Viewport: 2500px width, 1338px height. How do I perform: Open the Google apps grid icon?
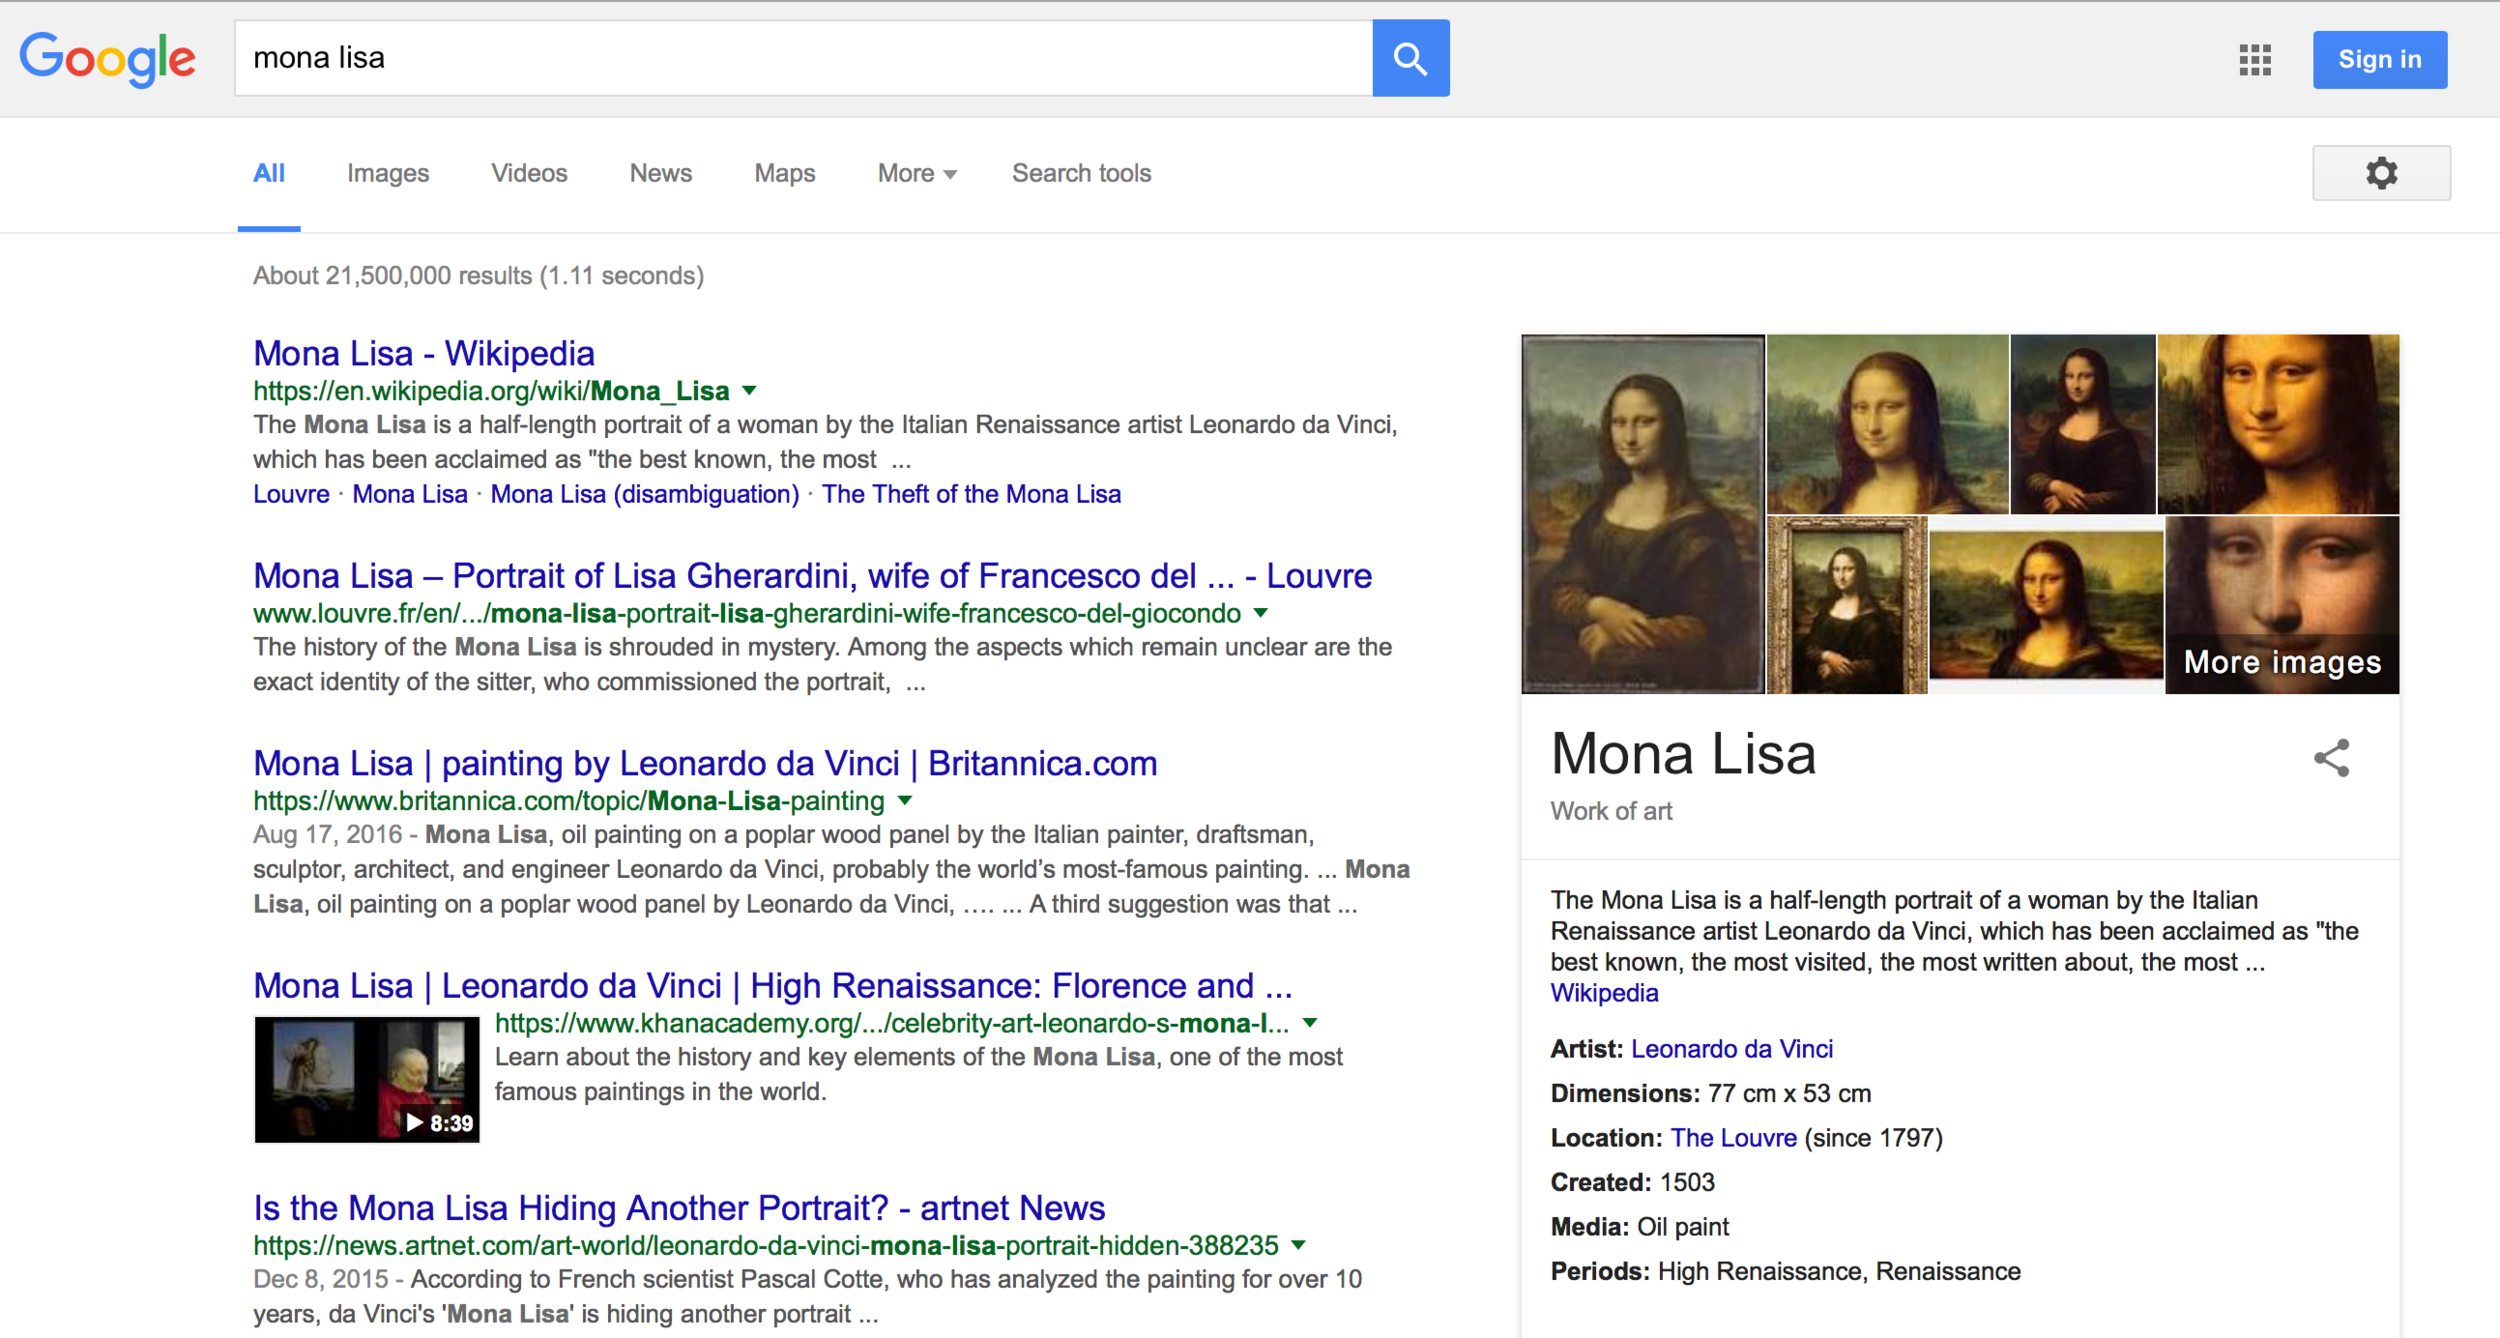click(2254, 59)
